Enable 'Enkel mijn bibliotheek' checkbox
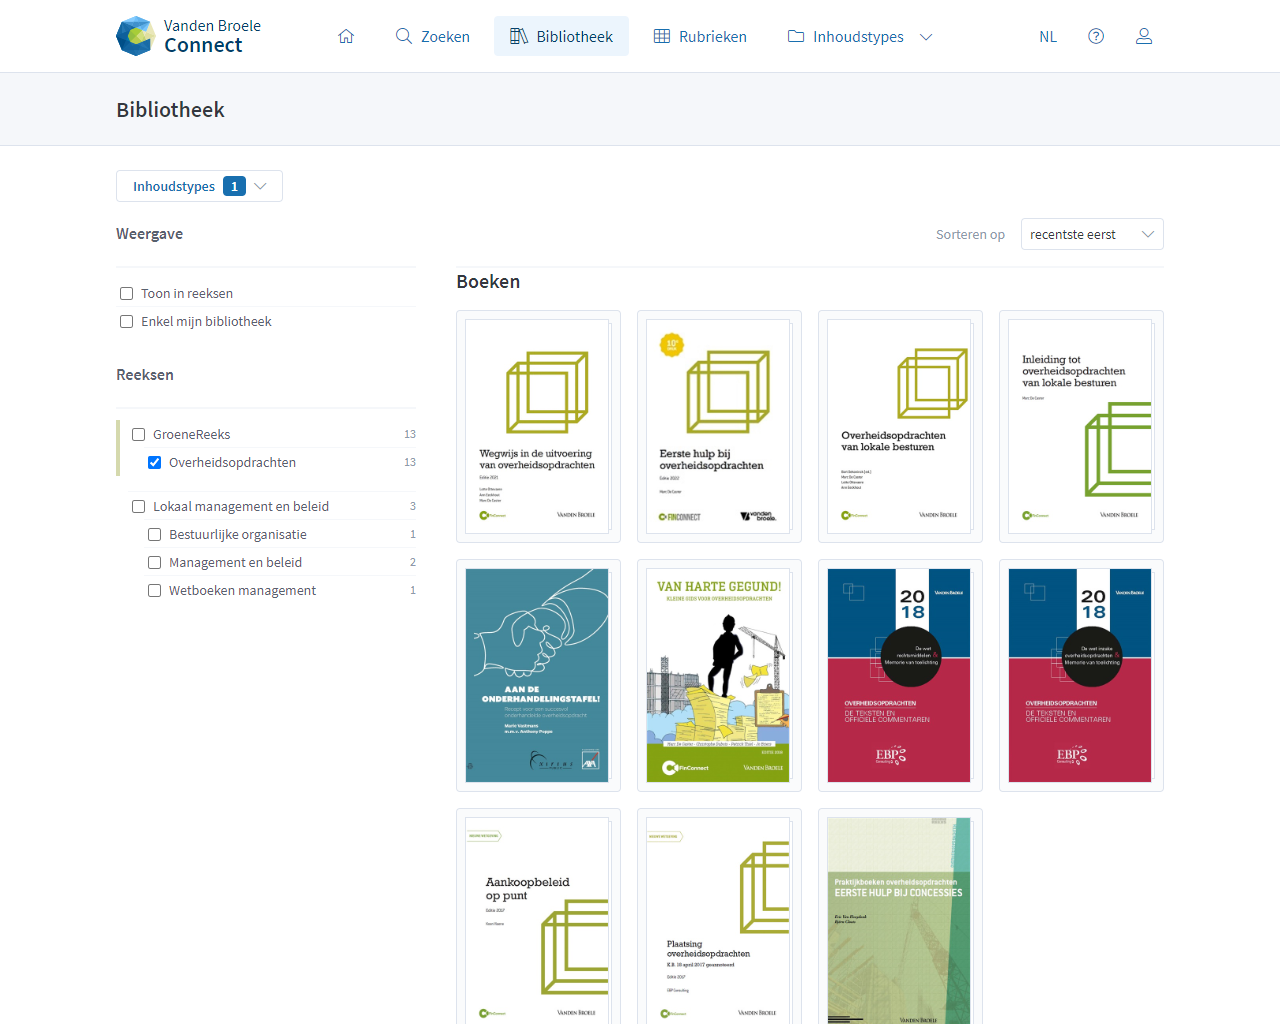Image resolution: width=1280 pixels, height=1024 pixels. click(x=127, y=321)
